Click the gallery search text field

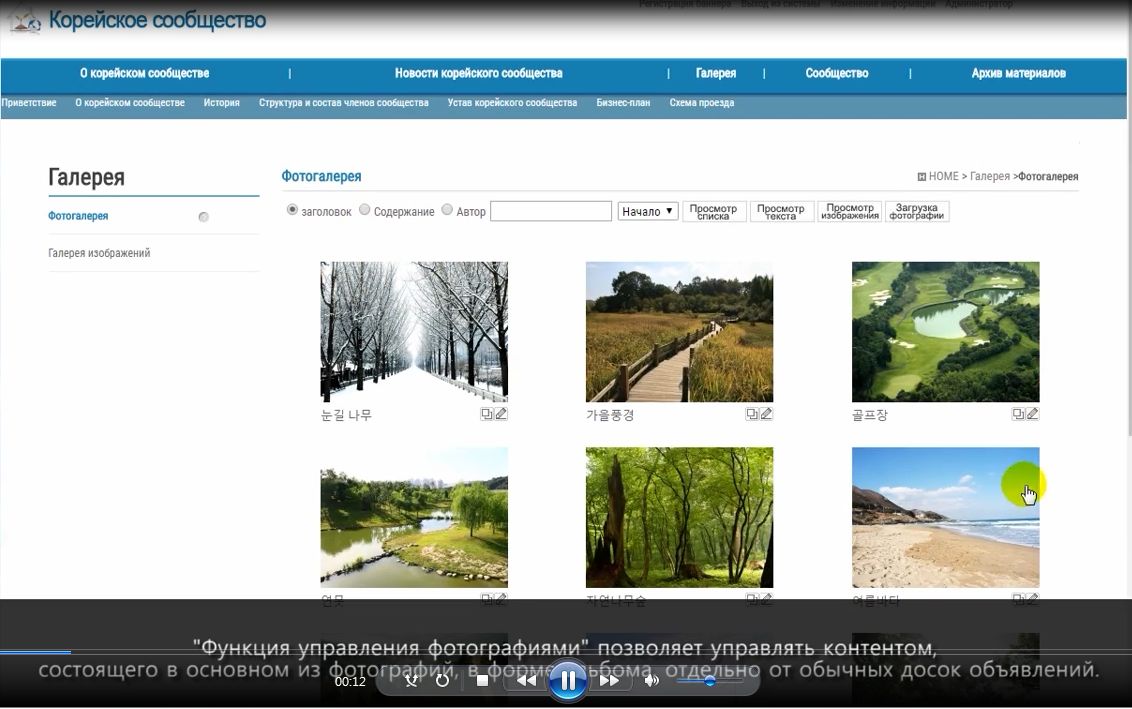(550, 211)
